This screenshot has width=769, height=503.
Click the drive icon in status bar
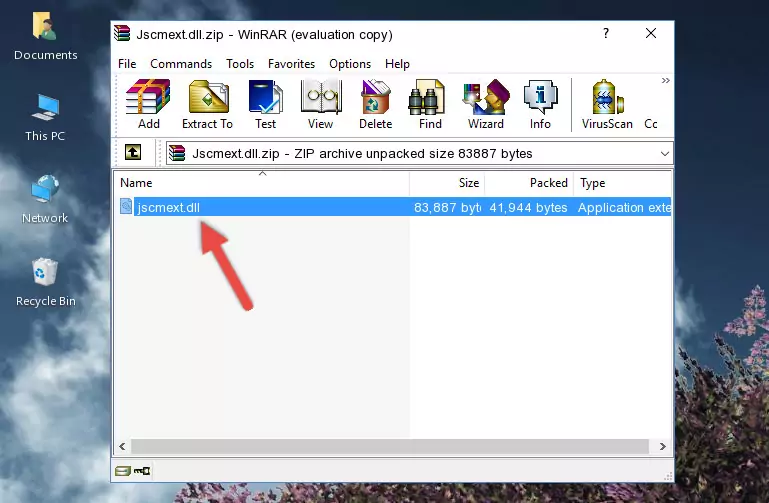122,471
